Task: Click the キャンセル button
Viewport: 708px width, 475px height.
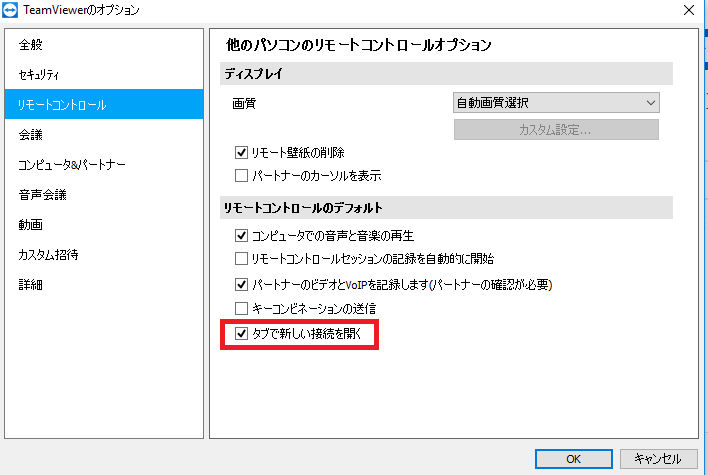Action: (658, 459)
